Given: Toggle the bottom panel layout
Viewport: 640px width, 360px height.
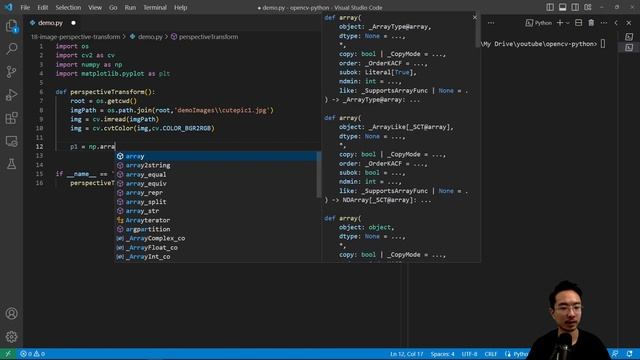Looking at the screenshot, I should coord(562,7).
